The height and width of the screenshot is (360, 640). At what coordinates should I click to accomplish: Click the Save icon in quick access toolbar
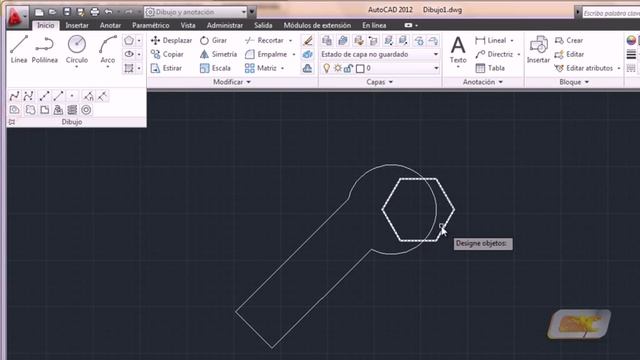pos(67,12)
